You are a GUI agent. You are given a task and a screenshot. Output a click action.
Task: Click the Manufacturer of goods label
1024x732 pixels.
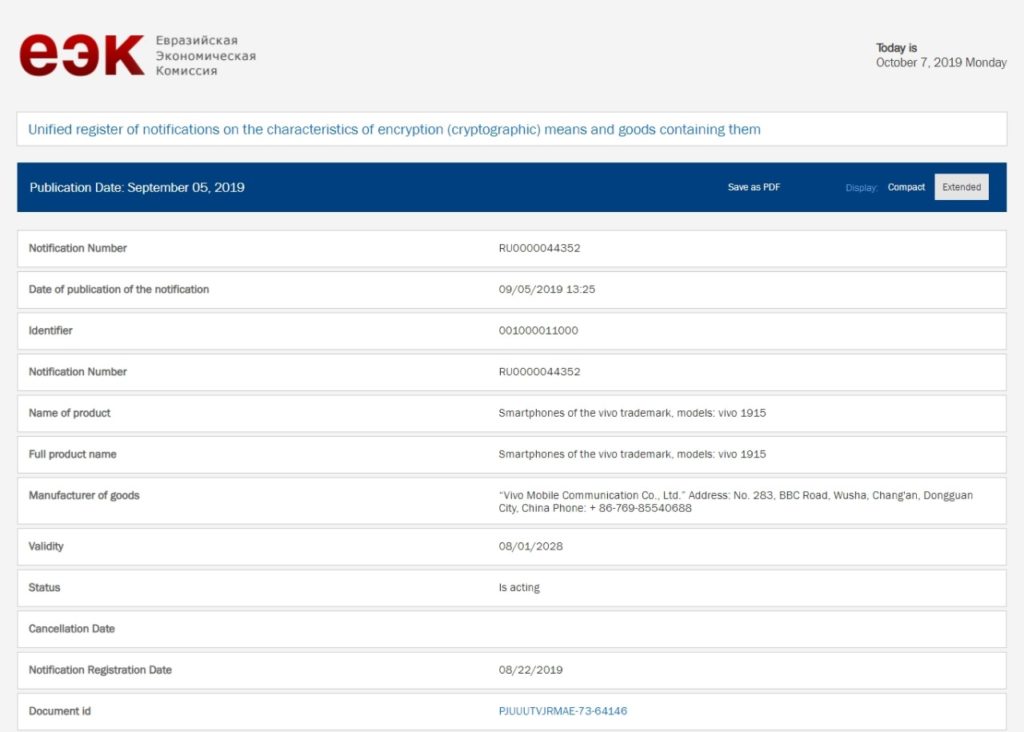coord(84,495)
